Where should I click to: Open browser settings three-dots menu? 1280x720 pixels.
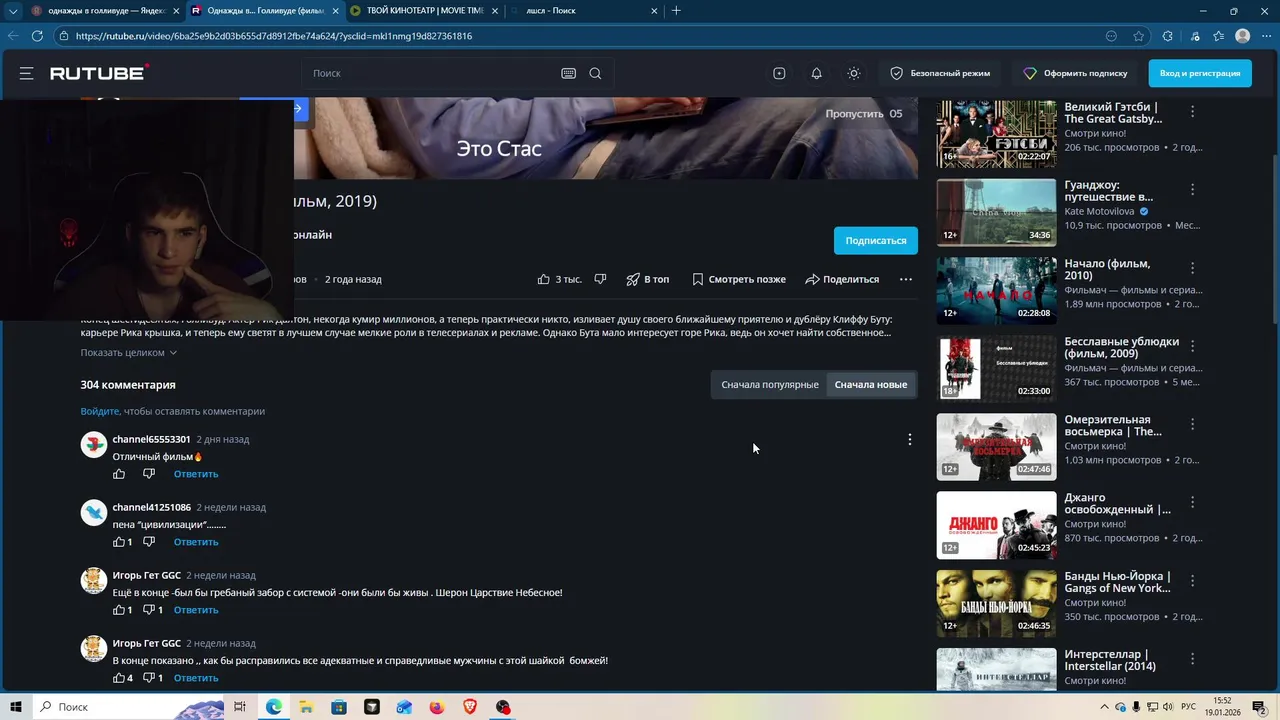[x=1266, y=36]
